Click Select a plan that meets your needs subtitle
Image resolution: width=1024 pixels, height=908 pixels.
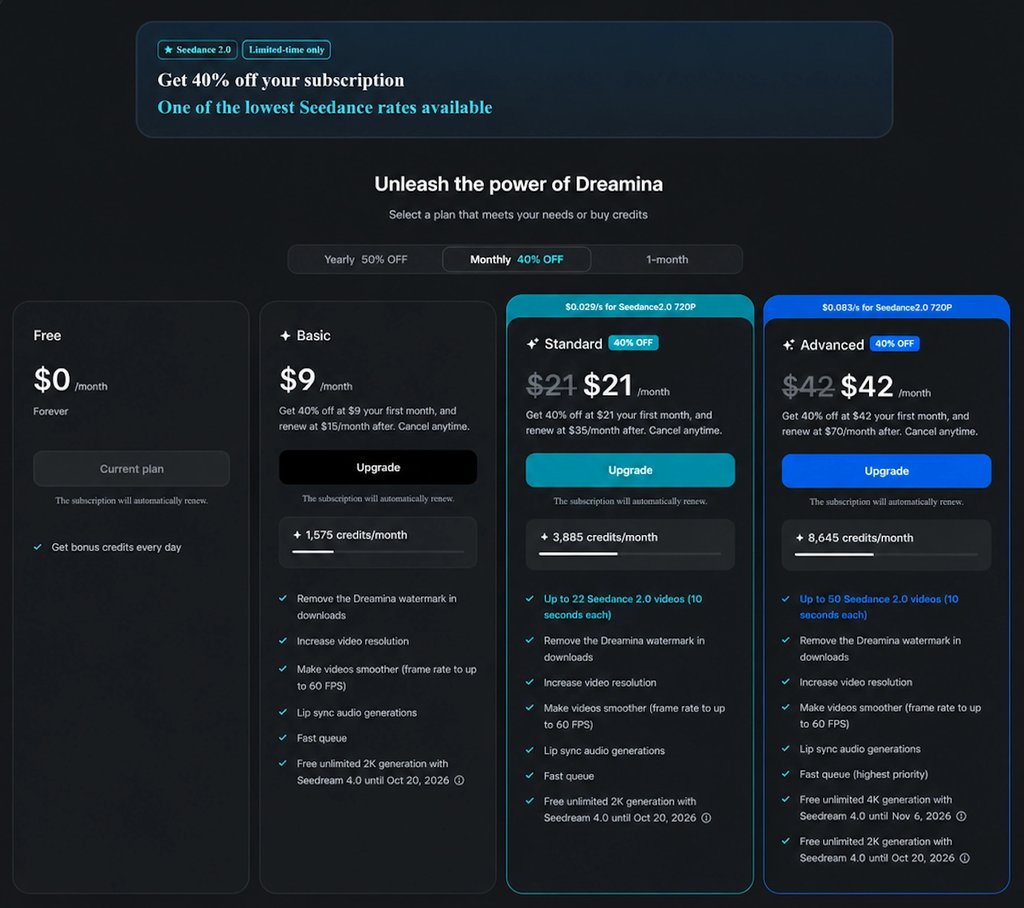pyautogui.click(x=519, y=215)
